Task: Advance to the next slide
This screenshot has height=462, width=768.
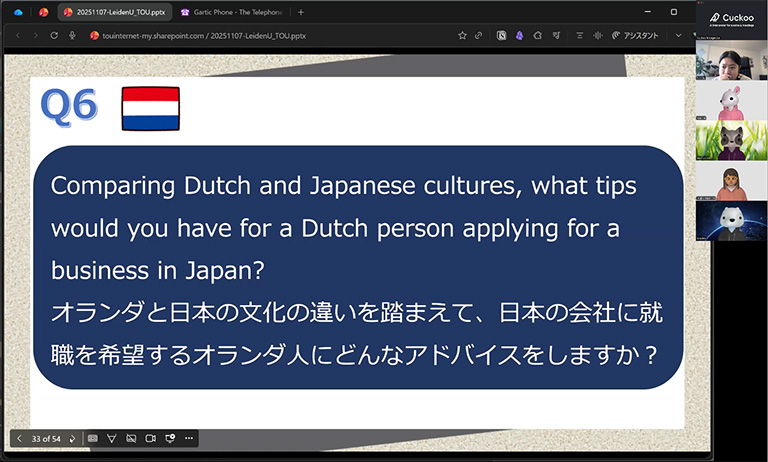Action: click(x=72, y=438)
